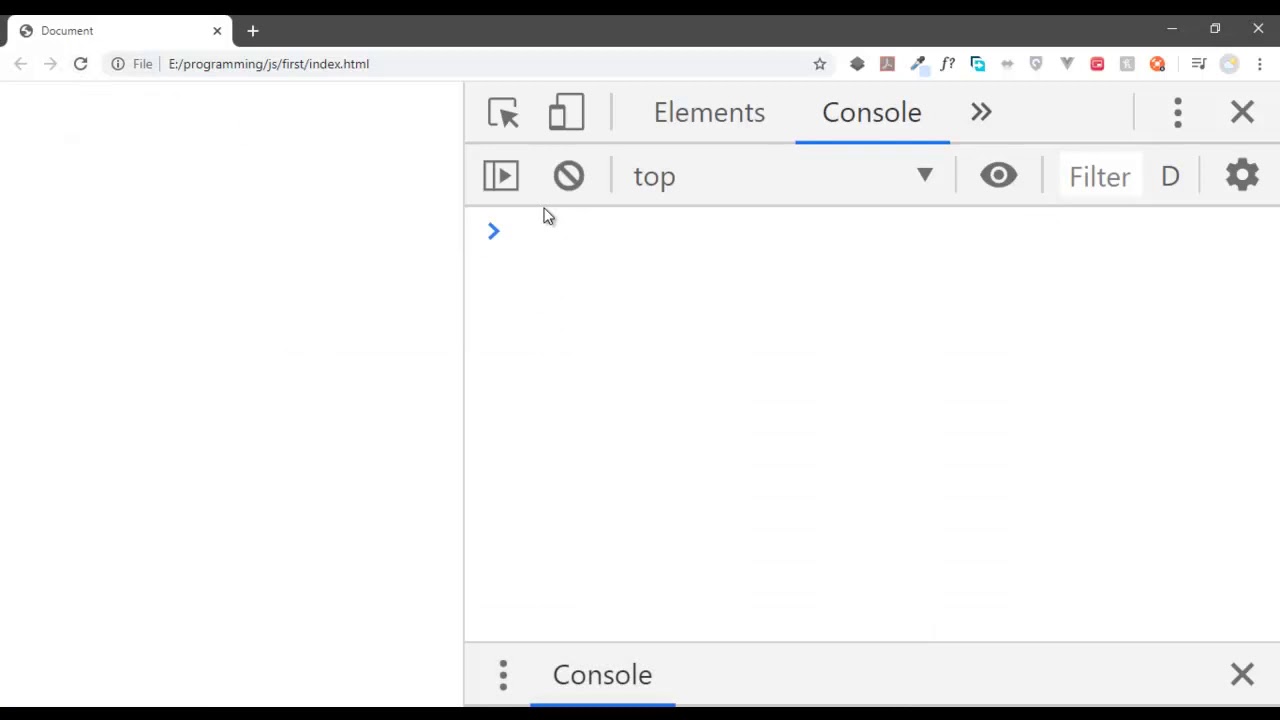Click the red picture-in-picture extension icon

point(1097,64)
